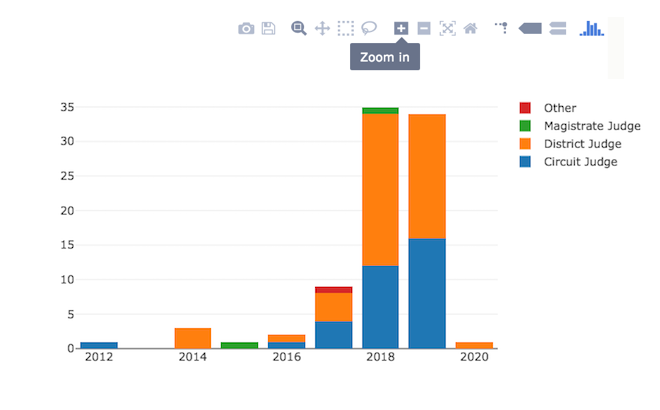
Task: Toggle Other series in legend
Action: click(560, 108)
